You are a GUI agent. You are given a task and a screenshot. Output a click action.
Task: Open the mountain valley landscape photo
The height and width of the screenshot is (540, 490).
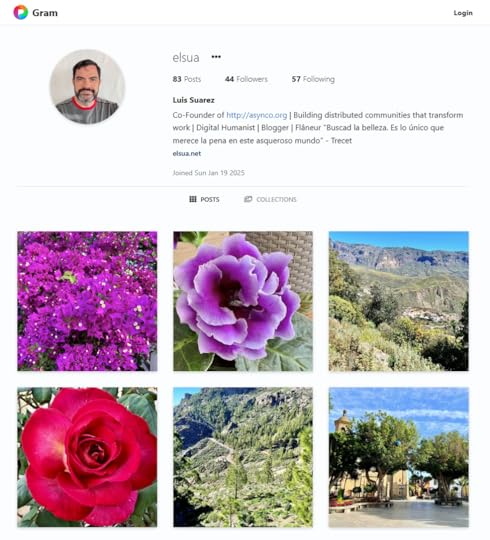[x=398, y=301]
